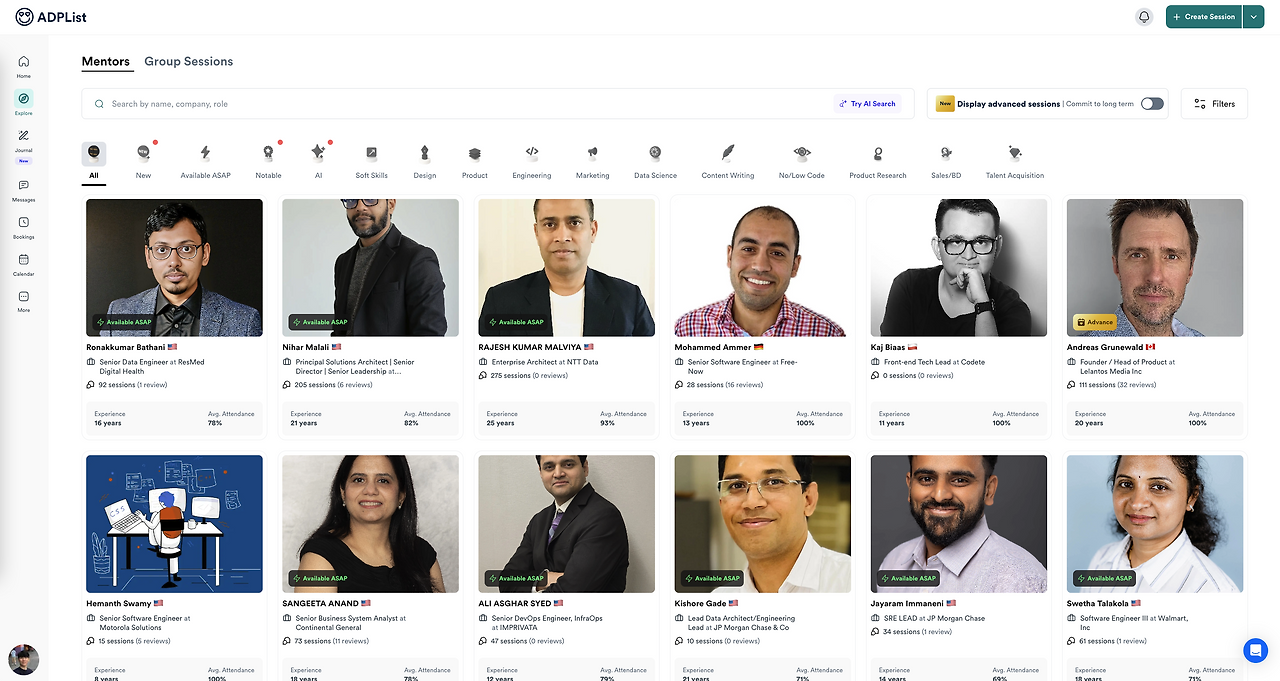The image size is (1280, 681).
Task: Select the Marketing category
Action: (592, 161)
